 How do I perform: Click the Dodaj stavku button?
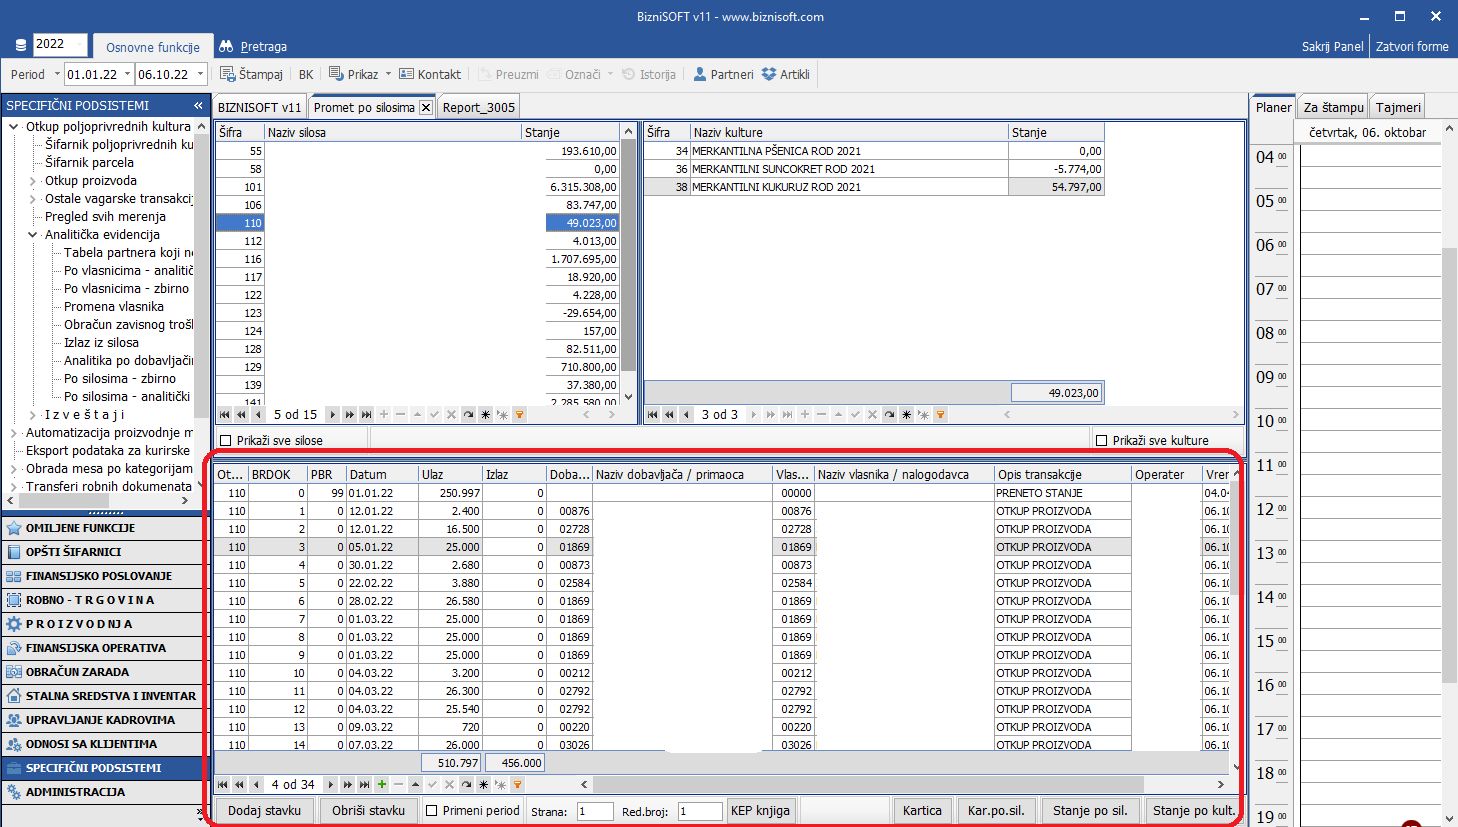pos(264,811)
